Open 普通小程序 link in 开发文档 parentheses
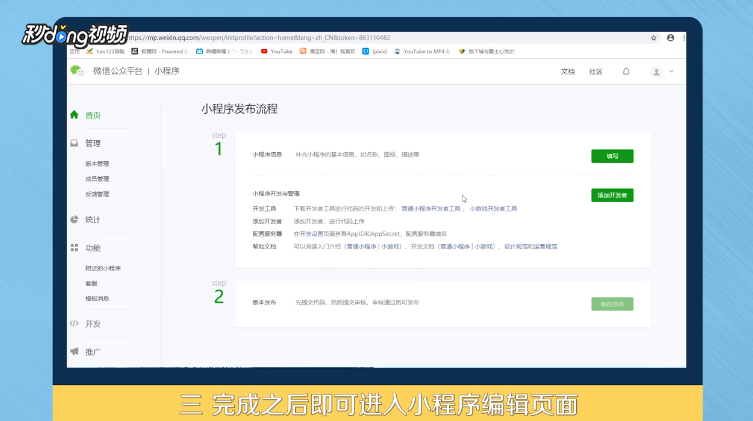Image resolution: width=753 pixels, height=421 pixels. 455,246
